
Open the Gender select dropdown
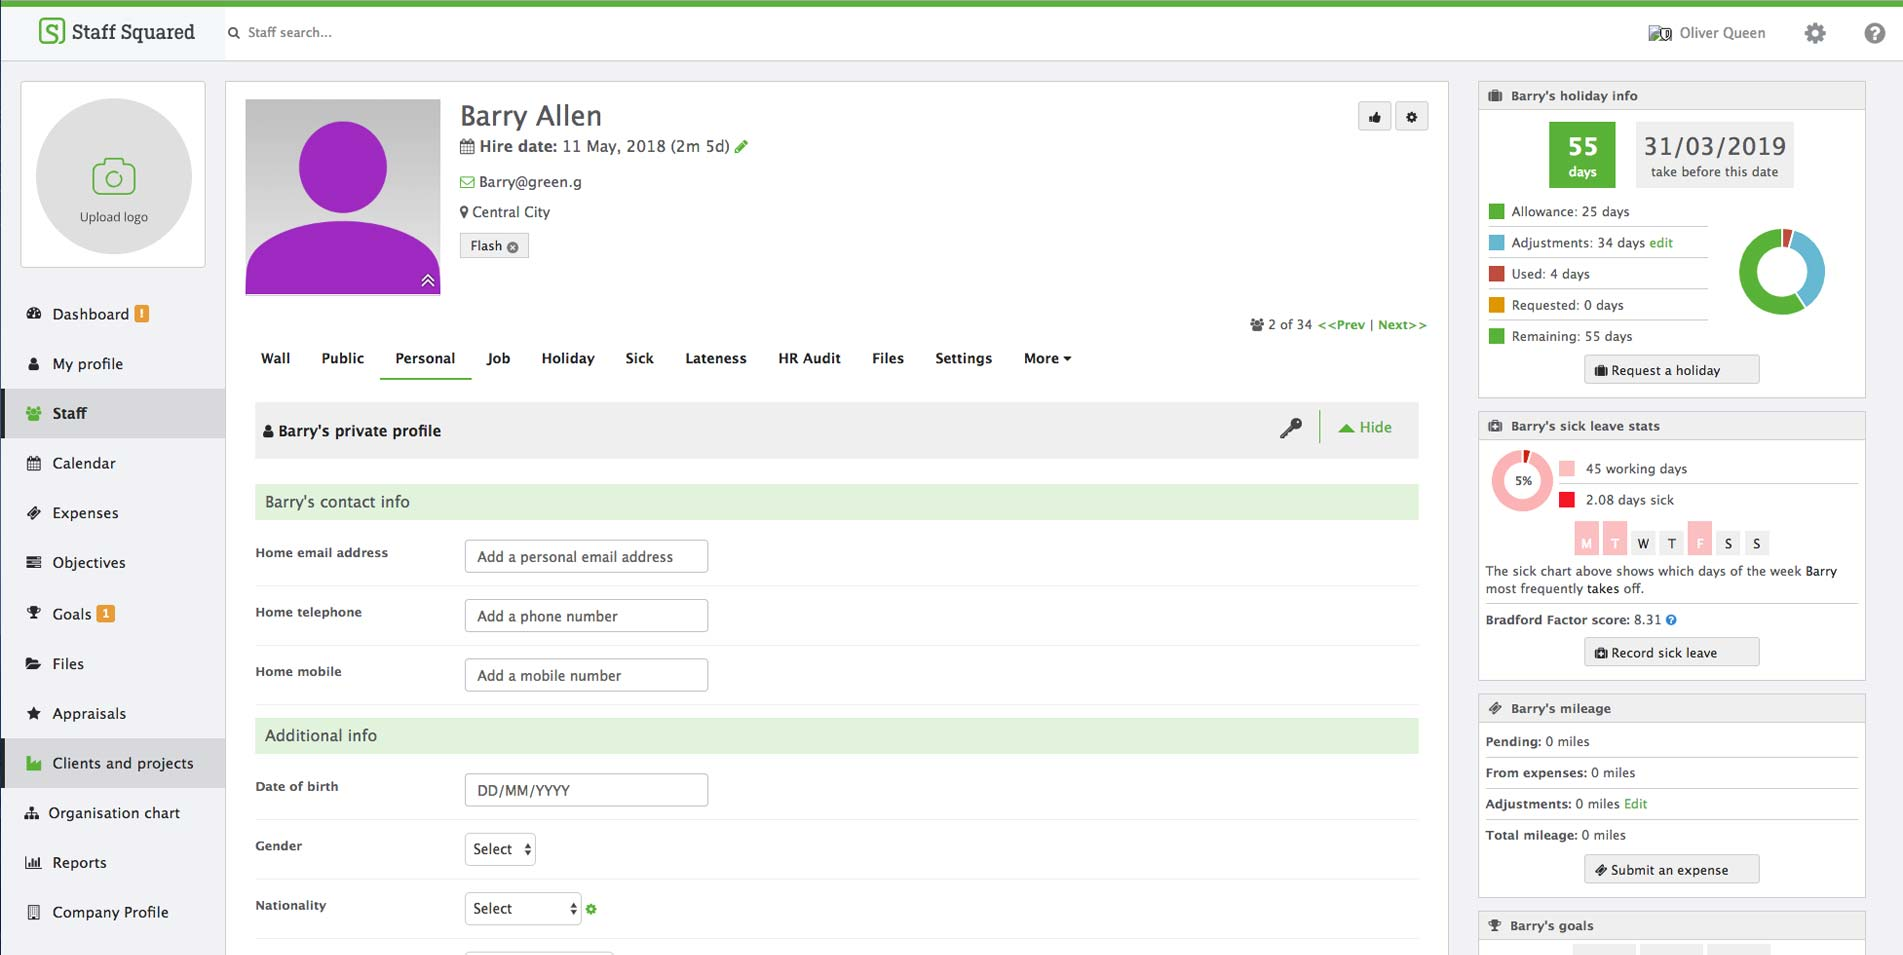click(500, 848)
